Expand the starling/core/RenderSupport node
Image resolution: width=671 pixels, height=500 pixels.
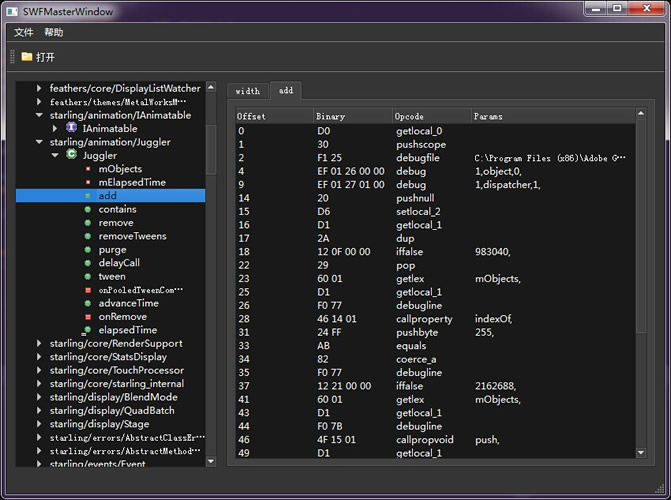click(x=39, y=344)
